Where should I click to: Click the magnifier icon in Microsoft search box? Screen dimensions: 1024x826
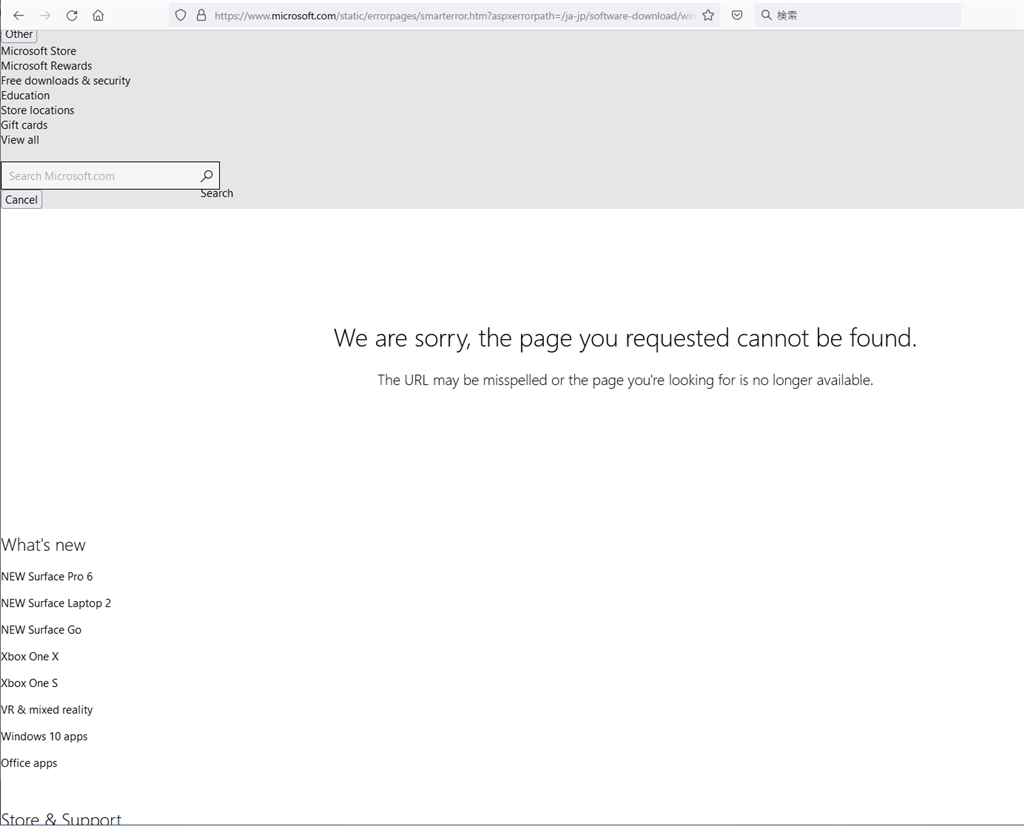pyautogui.click(x=207, y=176)
